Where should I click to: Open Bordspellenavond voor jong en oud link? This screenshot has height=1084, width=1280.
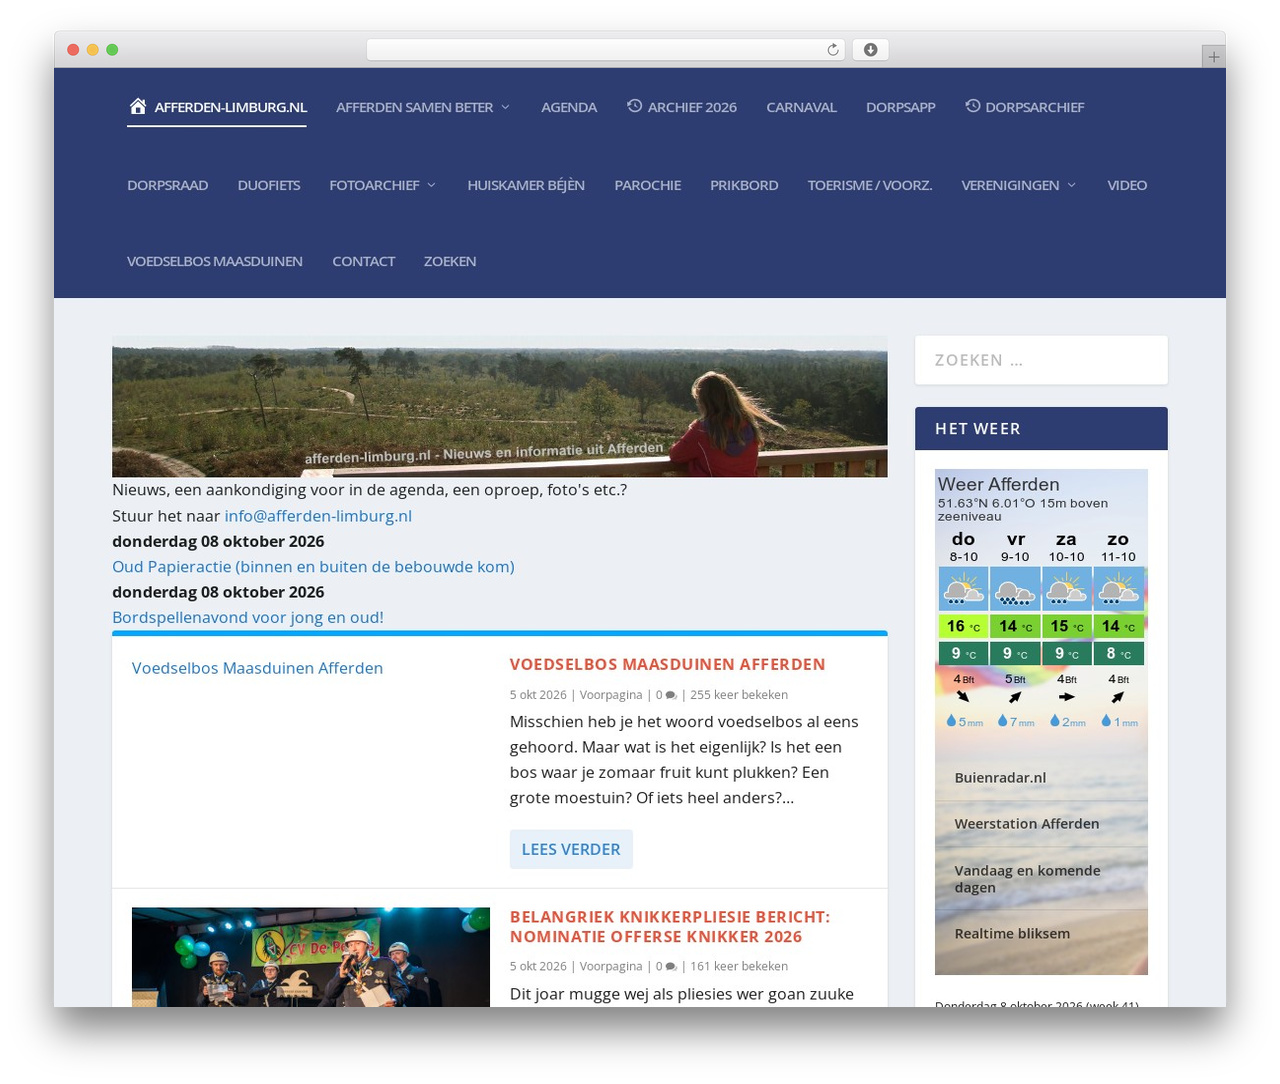coord(248,618)
